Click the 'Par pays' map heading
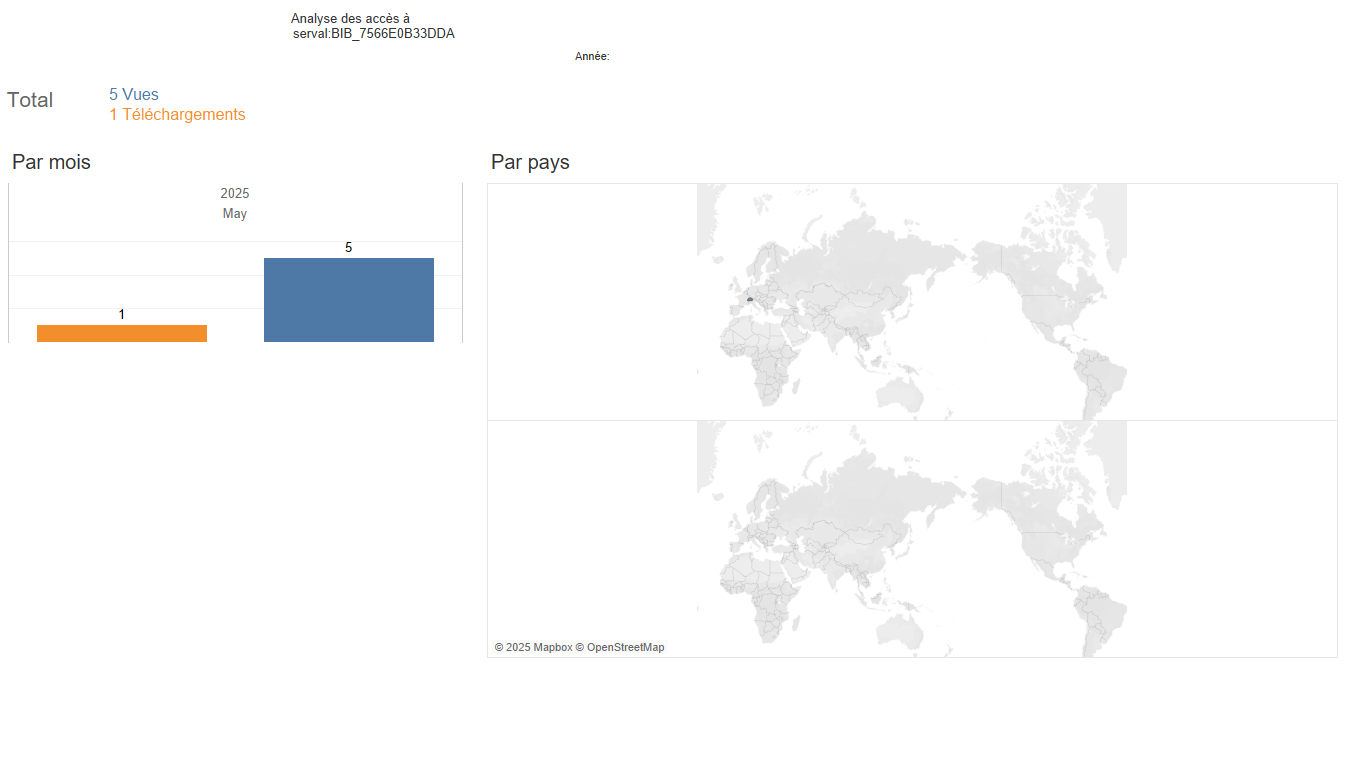 tap(530, 162)
